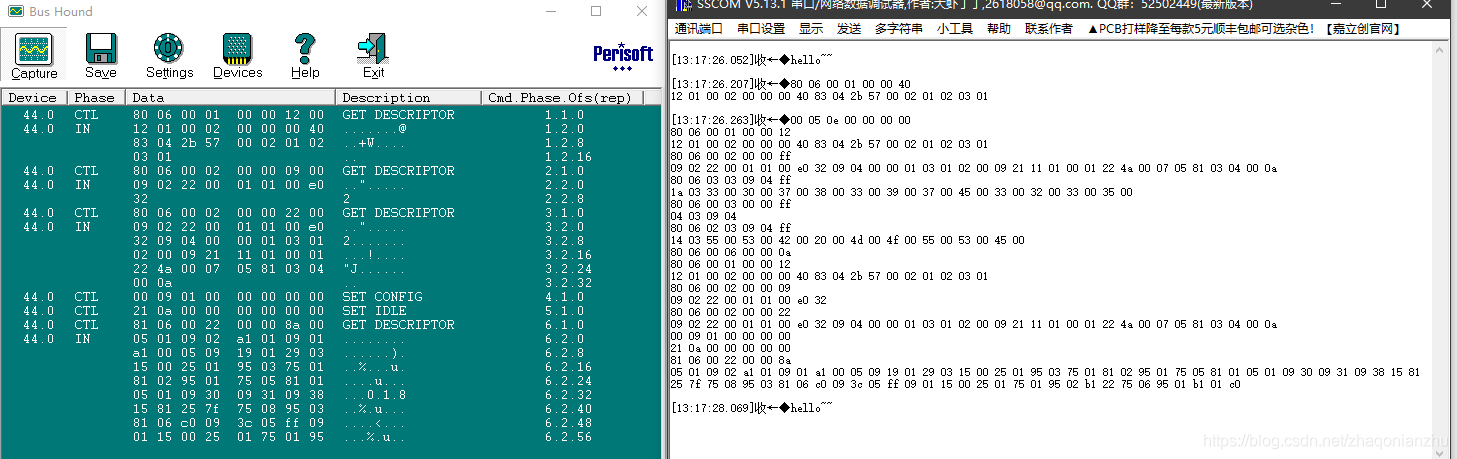Click the Description column header in Bus Hound
1457x459 pixels.
coord(409,98)
